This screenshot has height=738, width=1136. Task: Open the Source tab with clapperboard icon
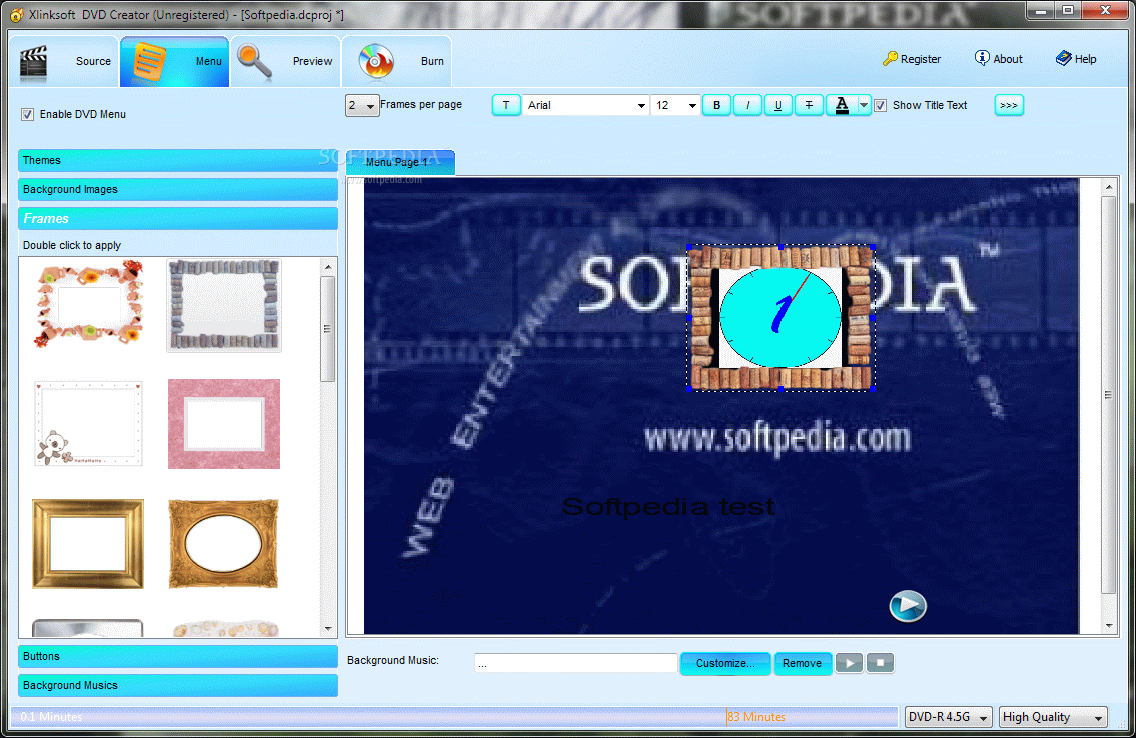(65, 62)
